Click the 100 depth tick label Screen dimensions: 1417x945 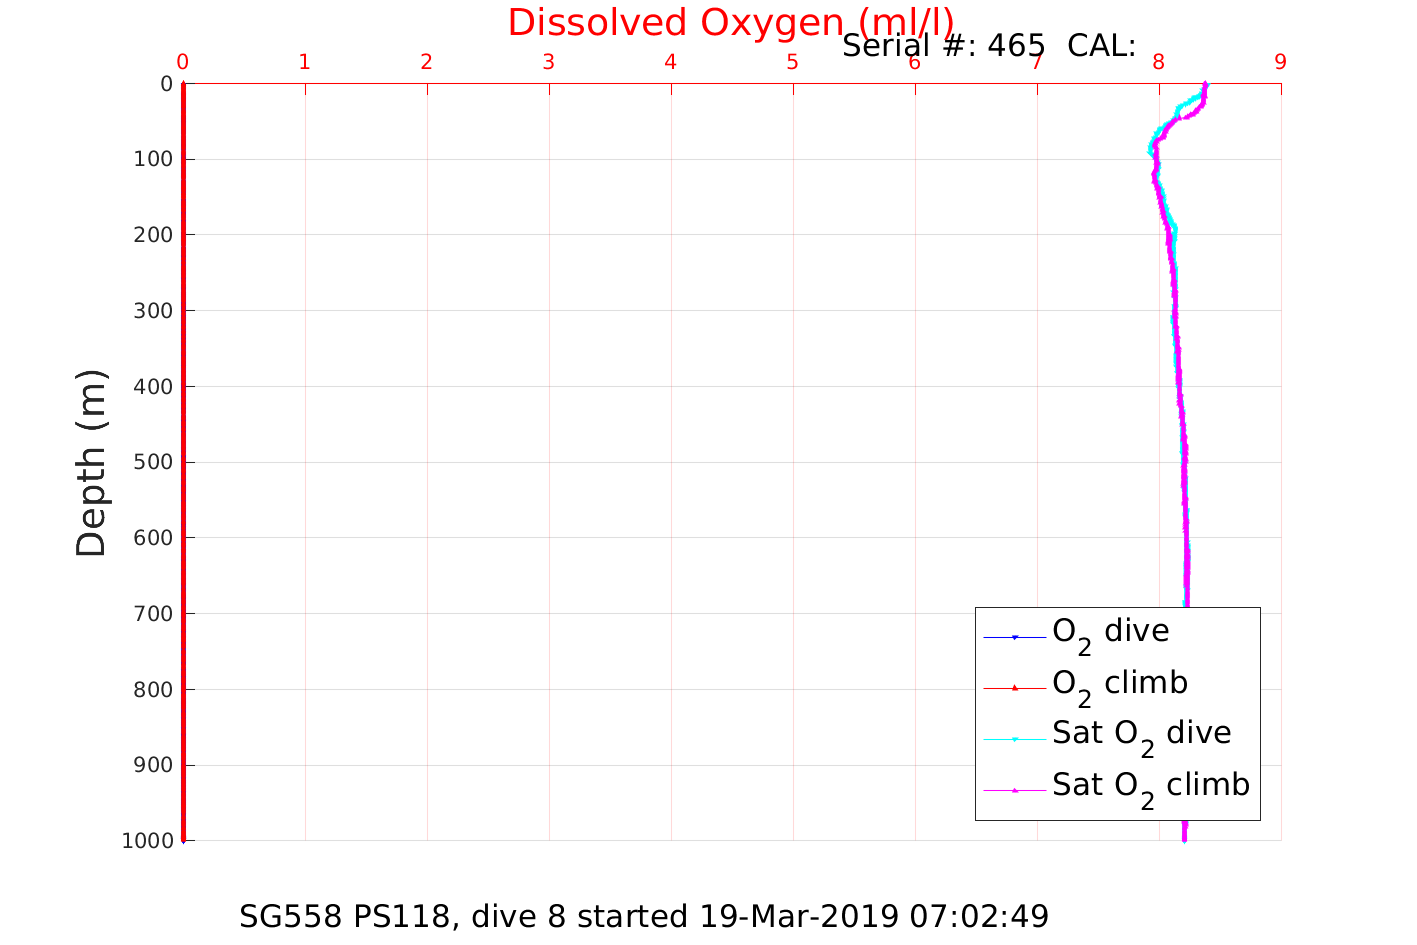152,159
